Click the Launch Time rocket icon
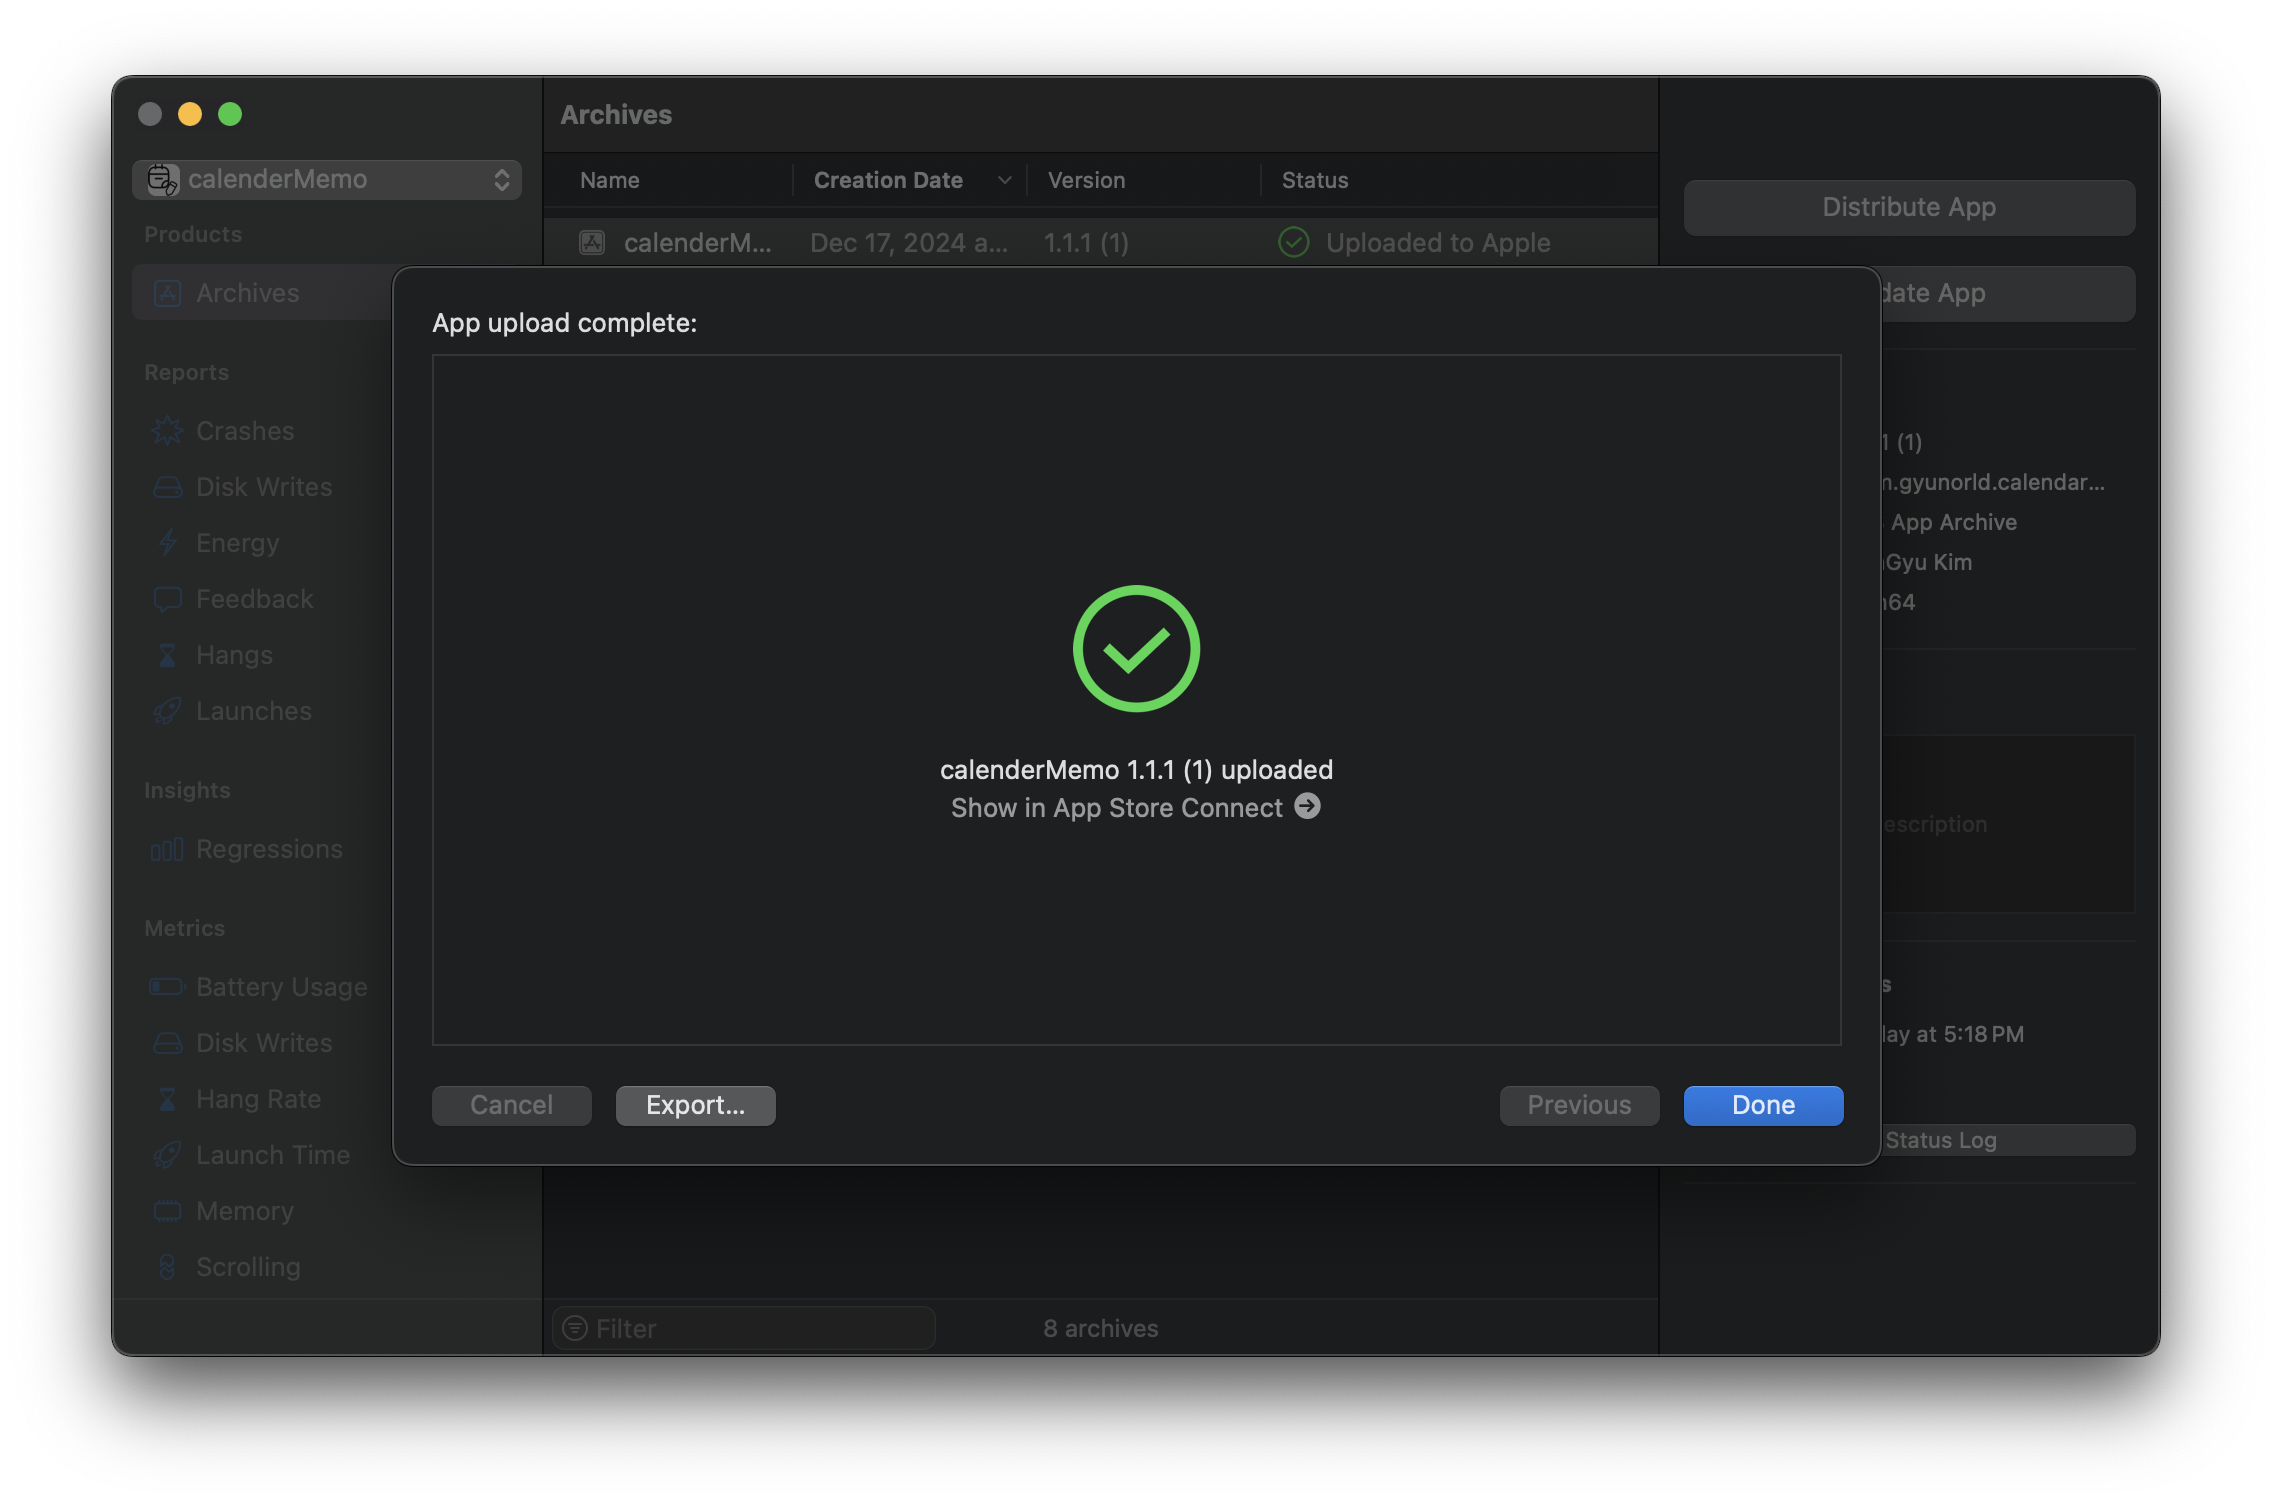The width and height of the screenshot is (2272, 1504). coord(167,1155)
